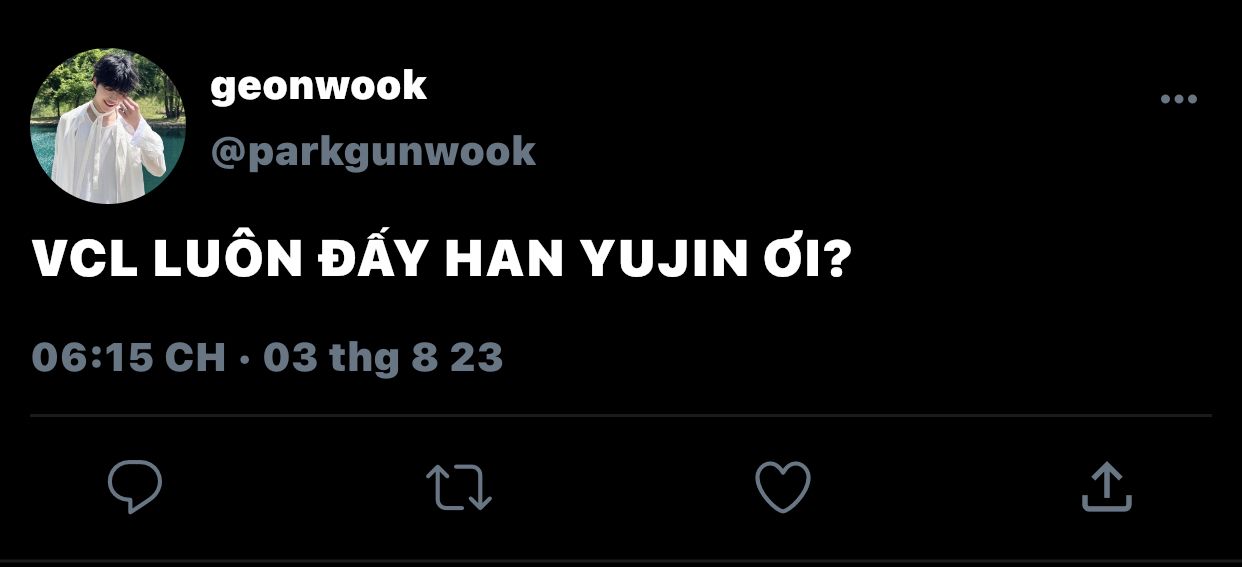This screenshot has height=567, width=1242.
Task: Click the word HAN in the tweet
Action: pos(504,261)
